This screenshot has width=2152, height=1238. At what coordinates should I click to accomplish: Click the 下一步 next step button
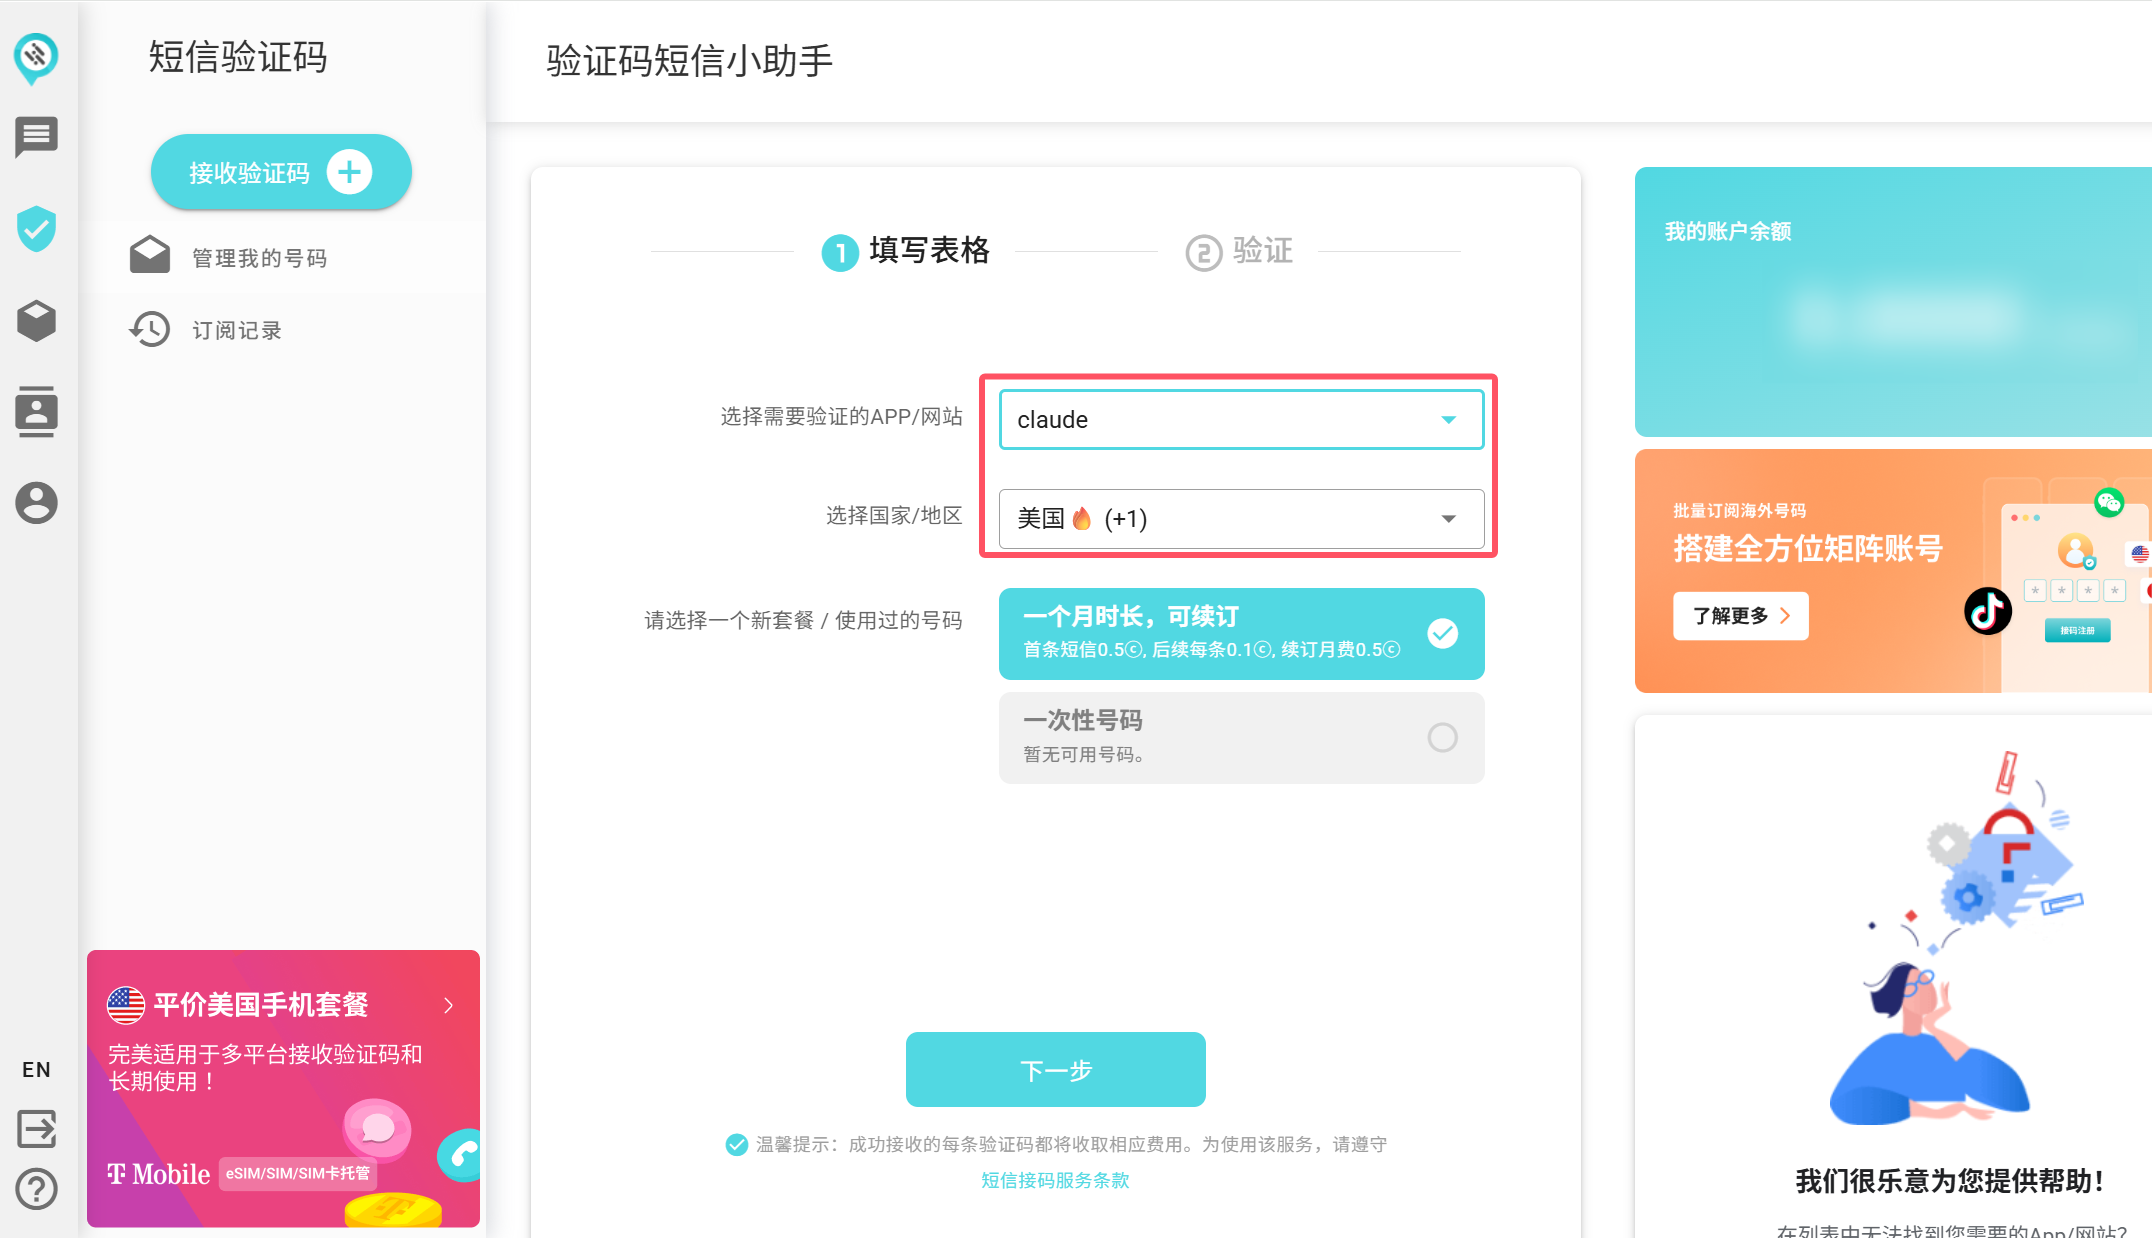pyautogui.click(x=1055, y=1070)
